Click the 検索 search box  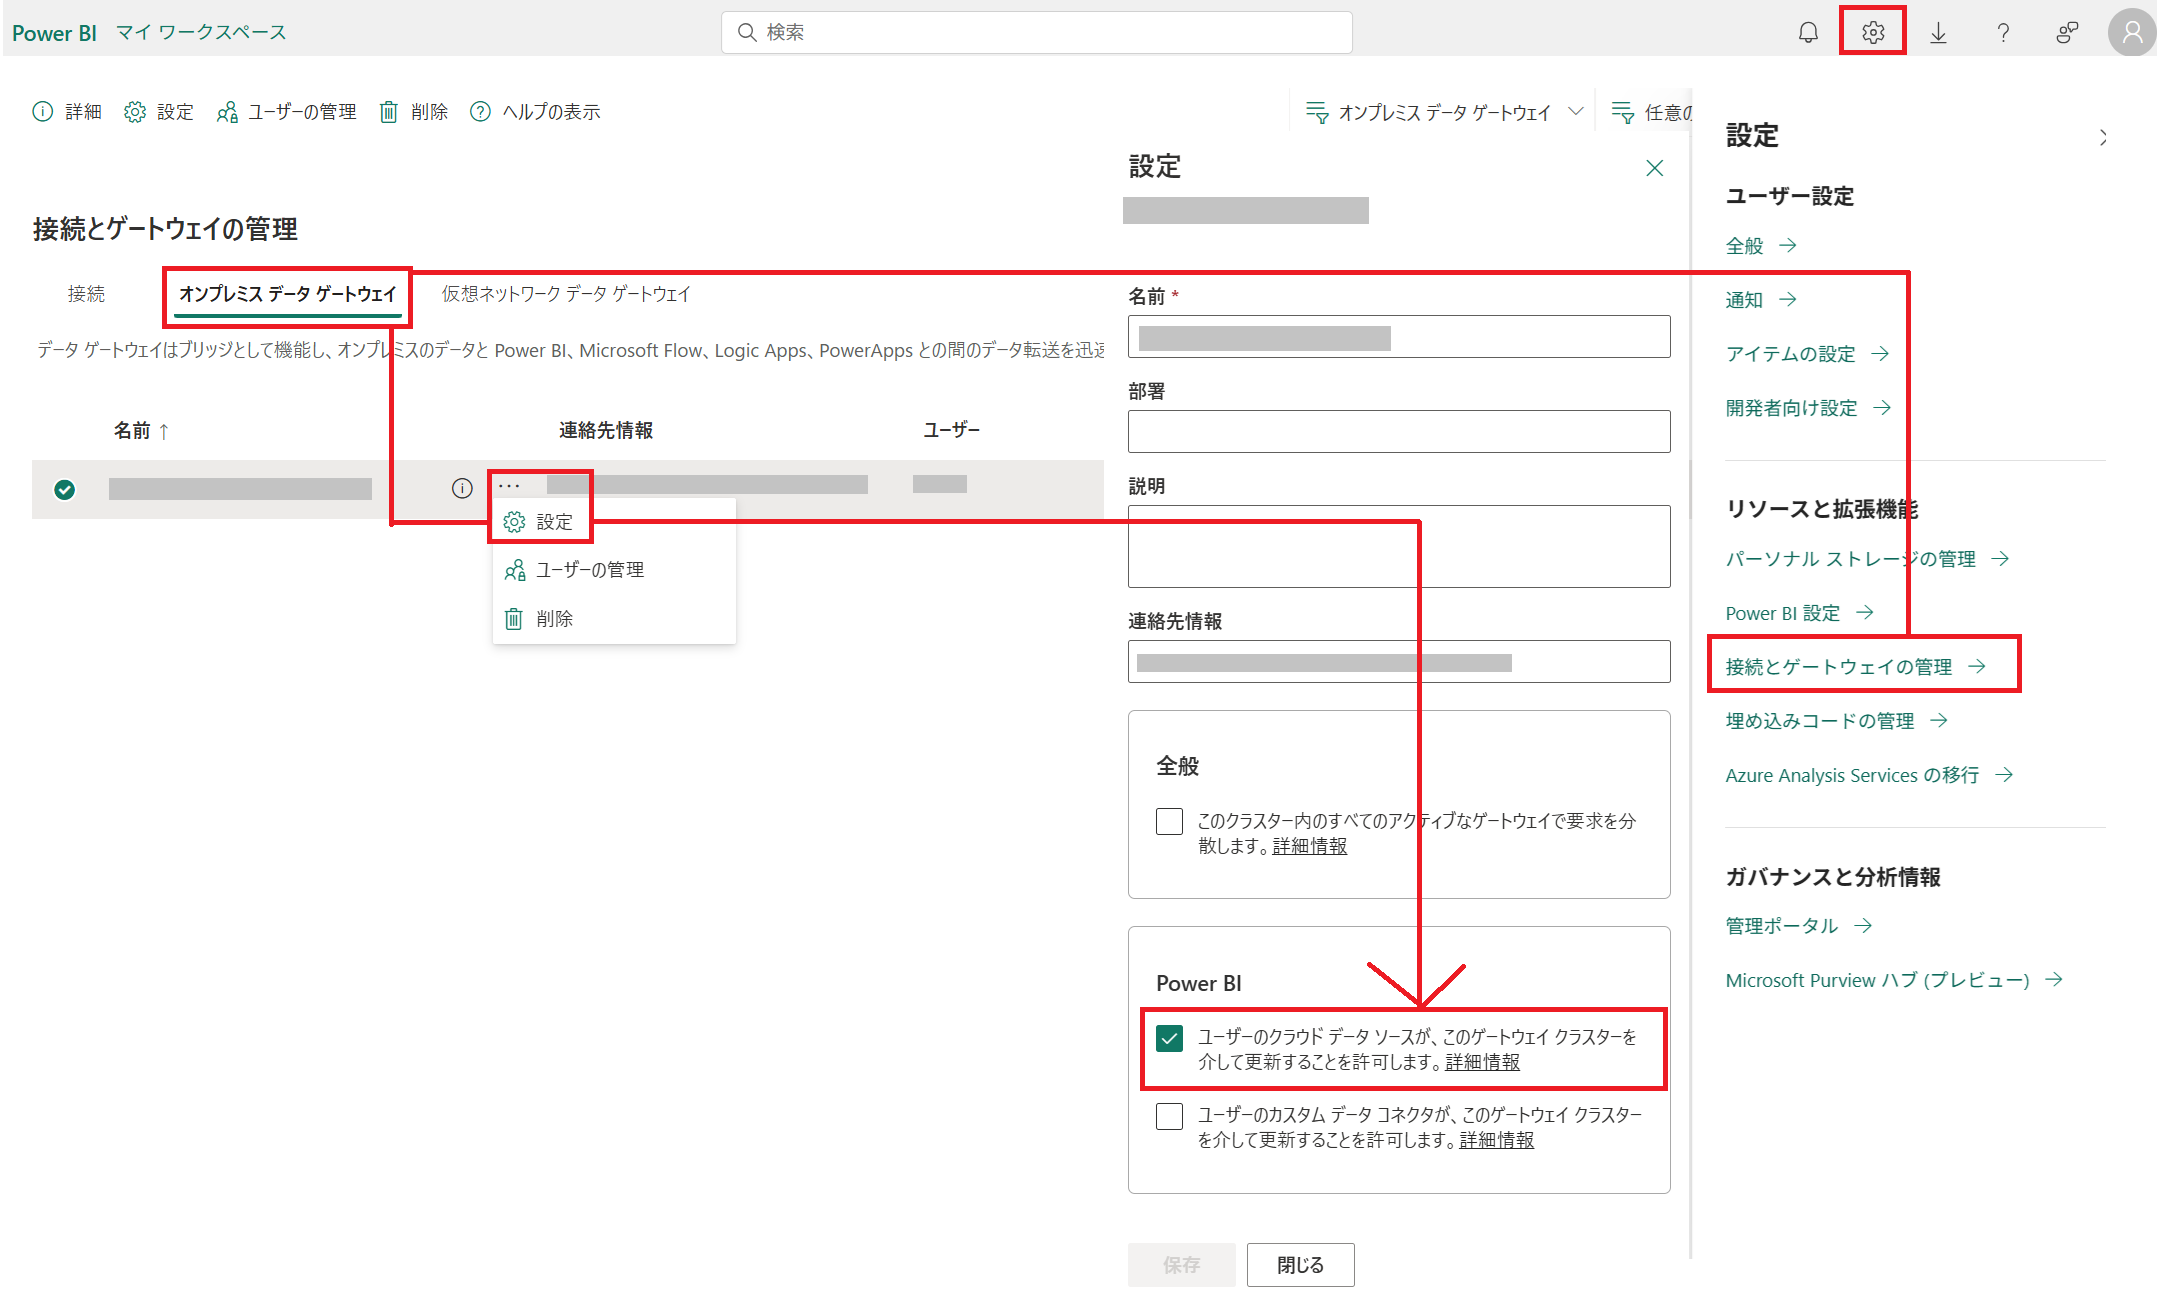[x=1036, y=32]
